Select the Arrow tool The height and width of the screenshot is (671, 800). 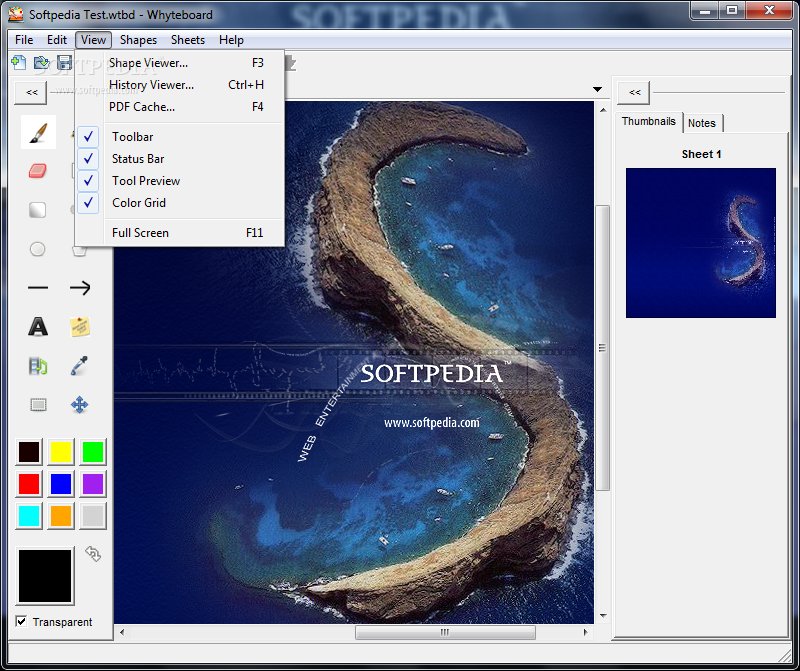pyautogui.click(x=80, y=288)
